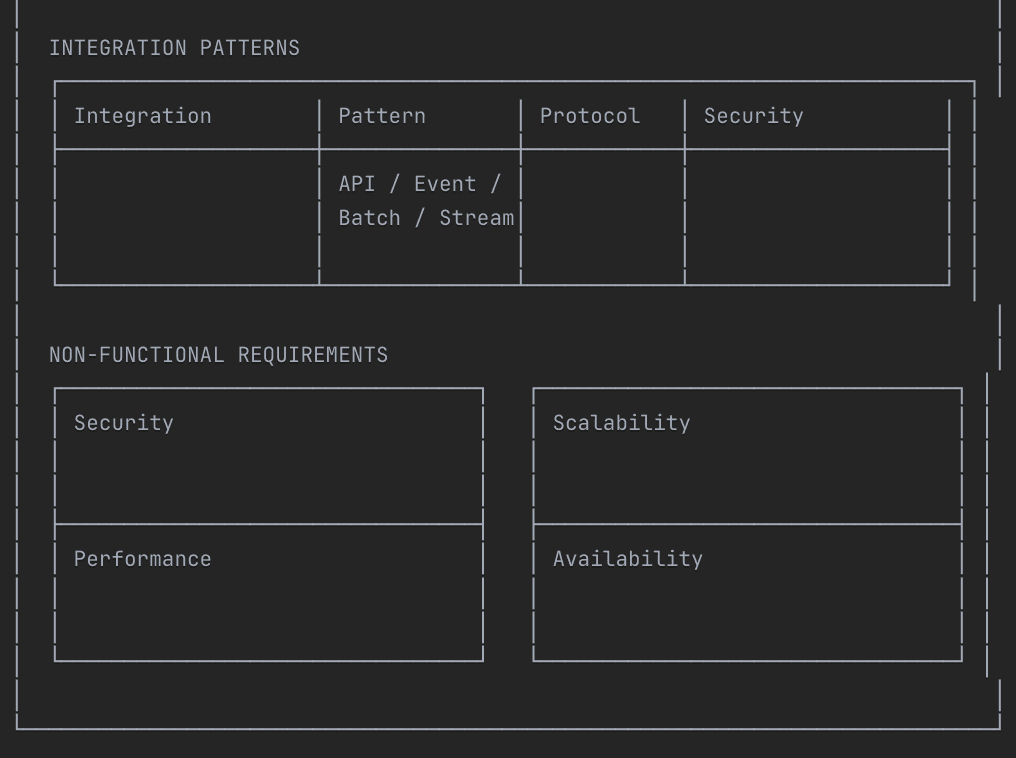Click the empty cell under Protocol column
Screen dimensions: 1016x758
coord(602,218)
